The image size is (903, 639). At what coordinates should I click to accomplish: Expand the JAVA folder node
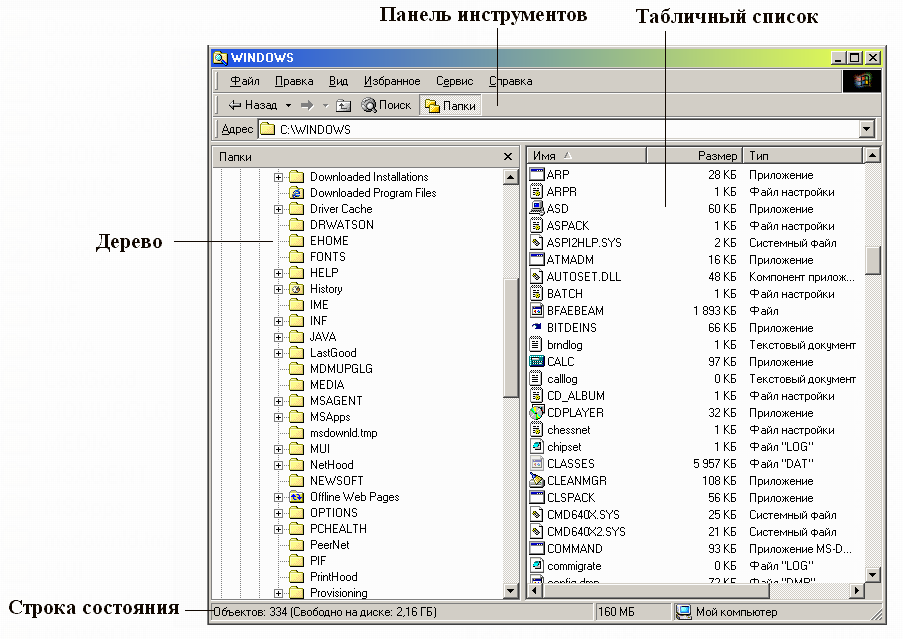pos(279,337)
